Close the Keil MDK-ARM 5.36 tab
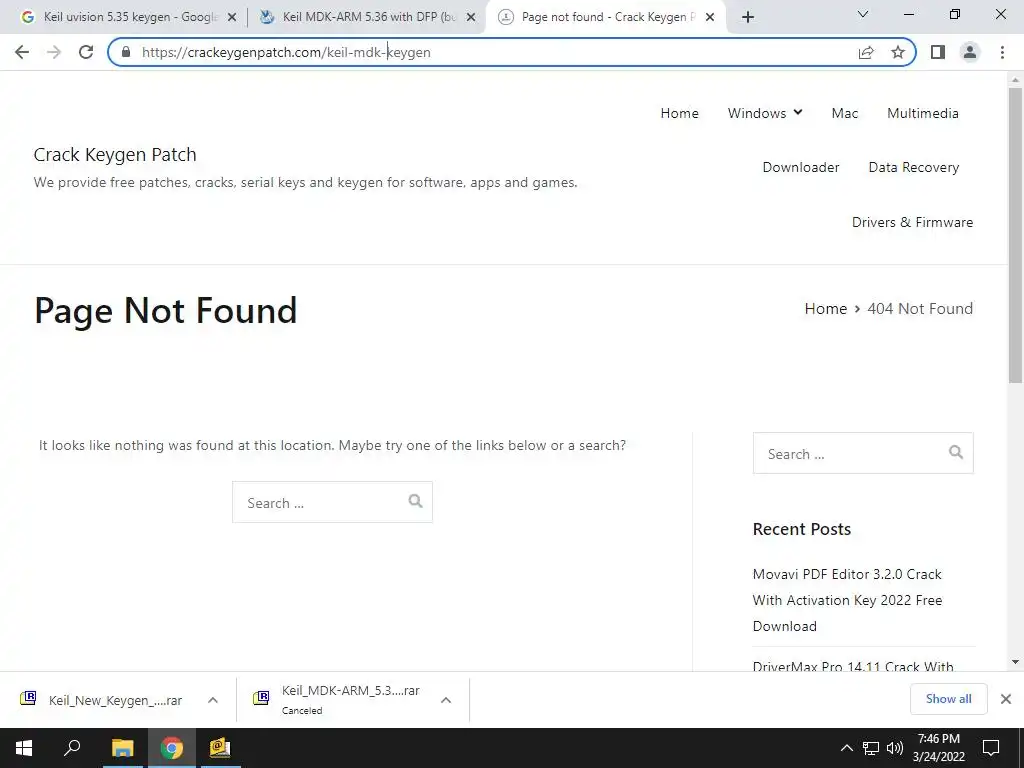The image size is (1024, 768). [471, 18]
